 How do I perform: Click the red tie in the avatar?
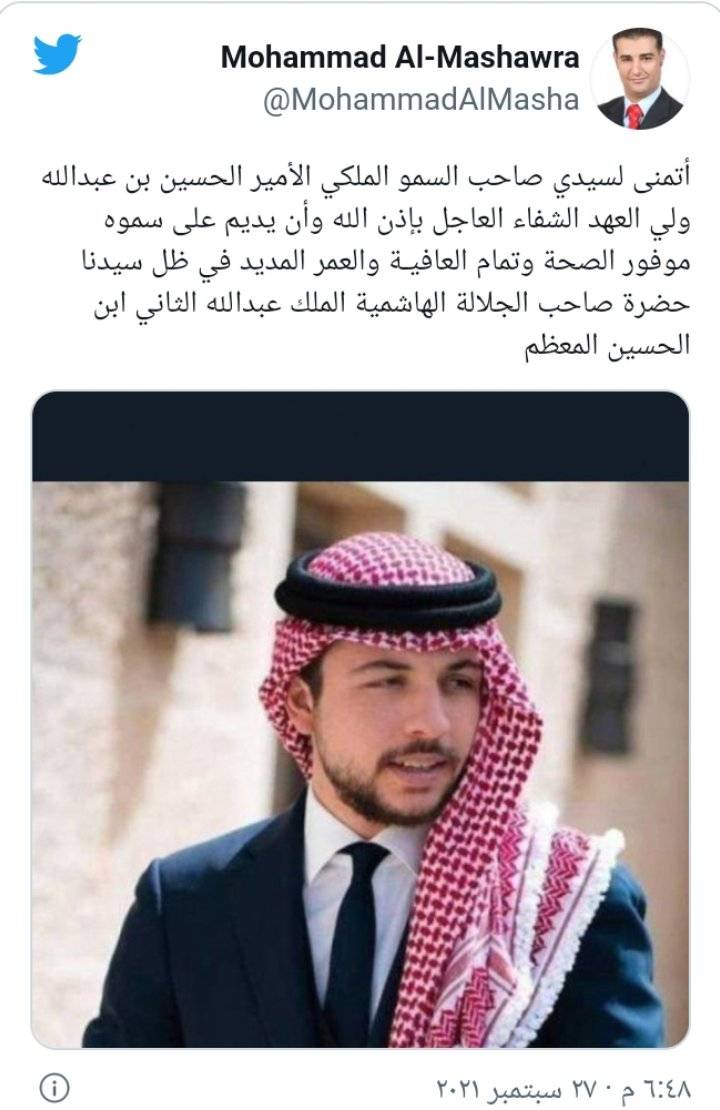634,116
